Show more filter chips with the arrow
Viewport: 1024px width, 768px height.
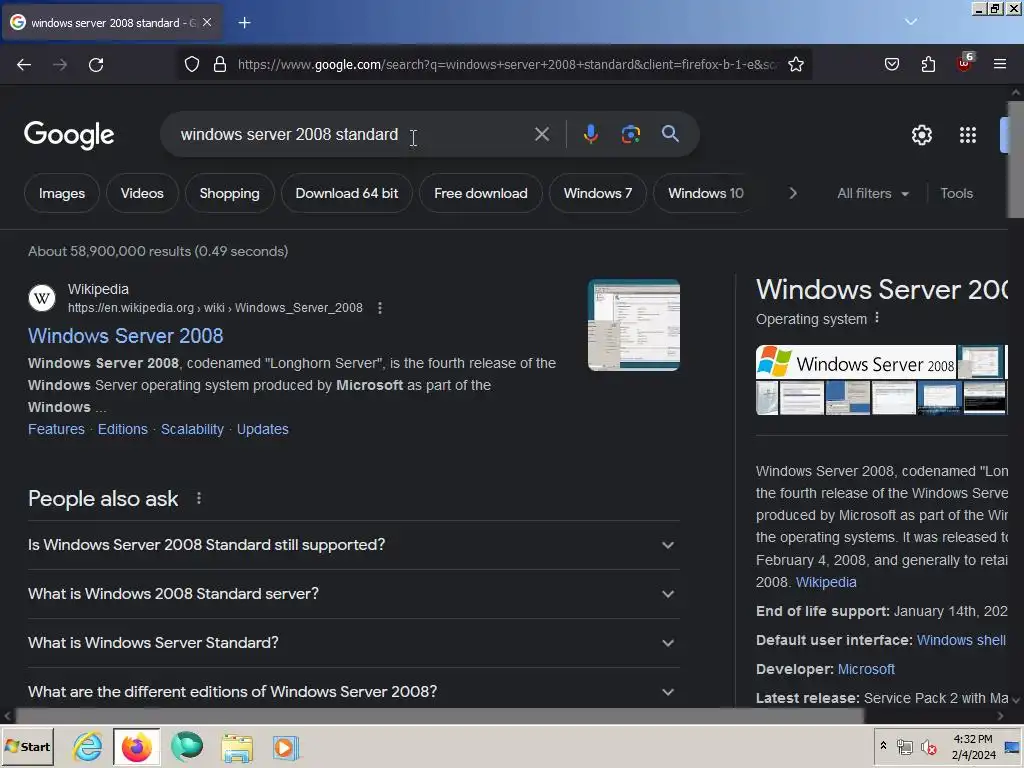tap(793, 193)
